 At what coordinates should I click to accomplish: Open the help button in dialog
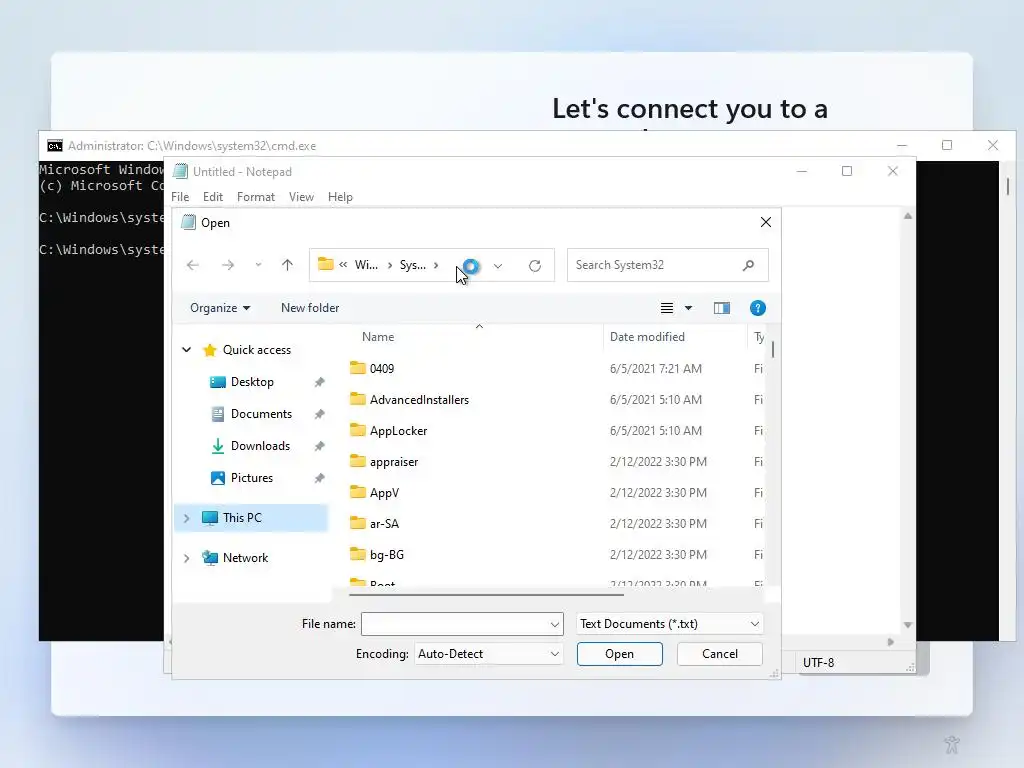point(758,308)
